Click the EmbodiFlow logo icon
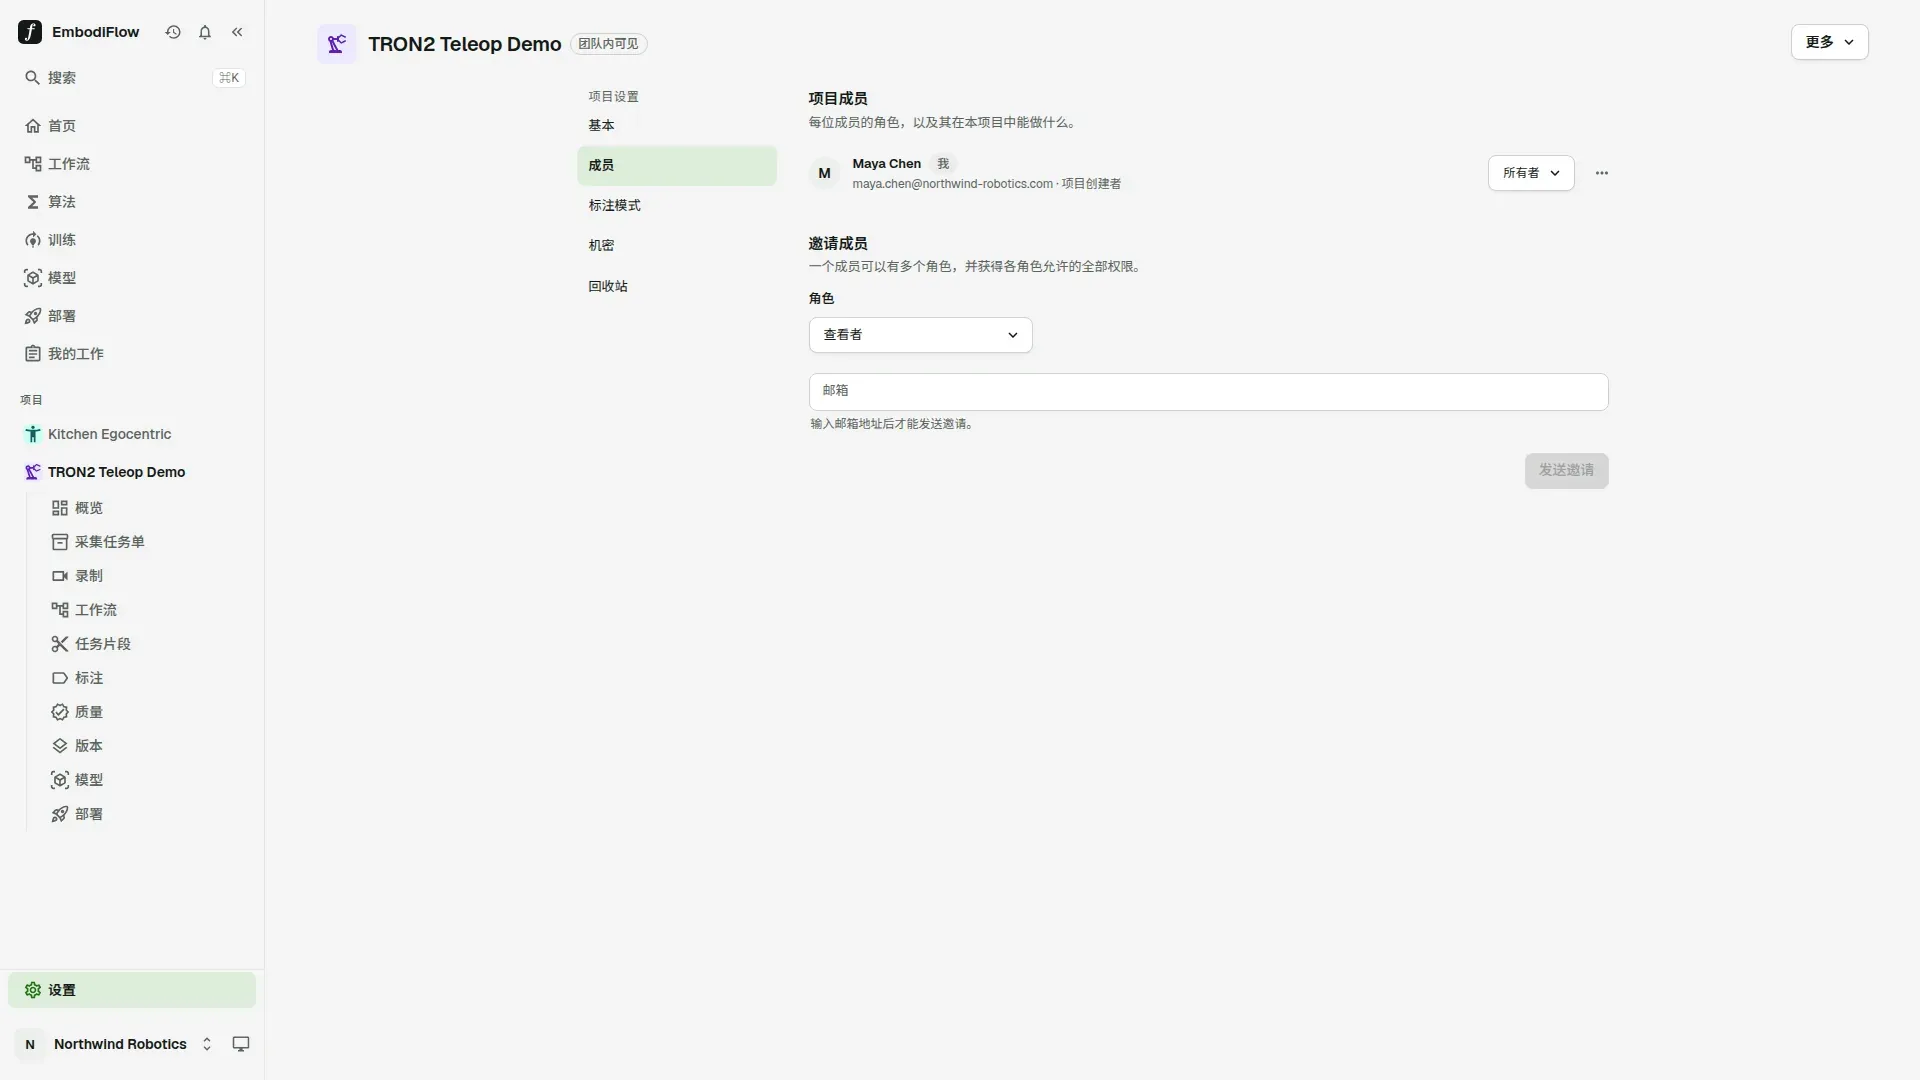The image size is (1920, 1080). click(30, 32)
